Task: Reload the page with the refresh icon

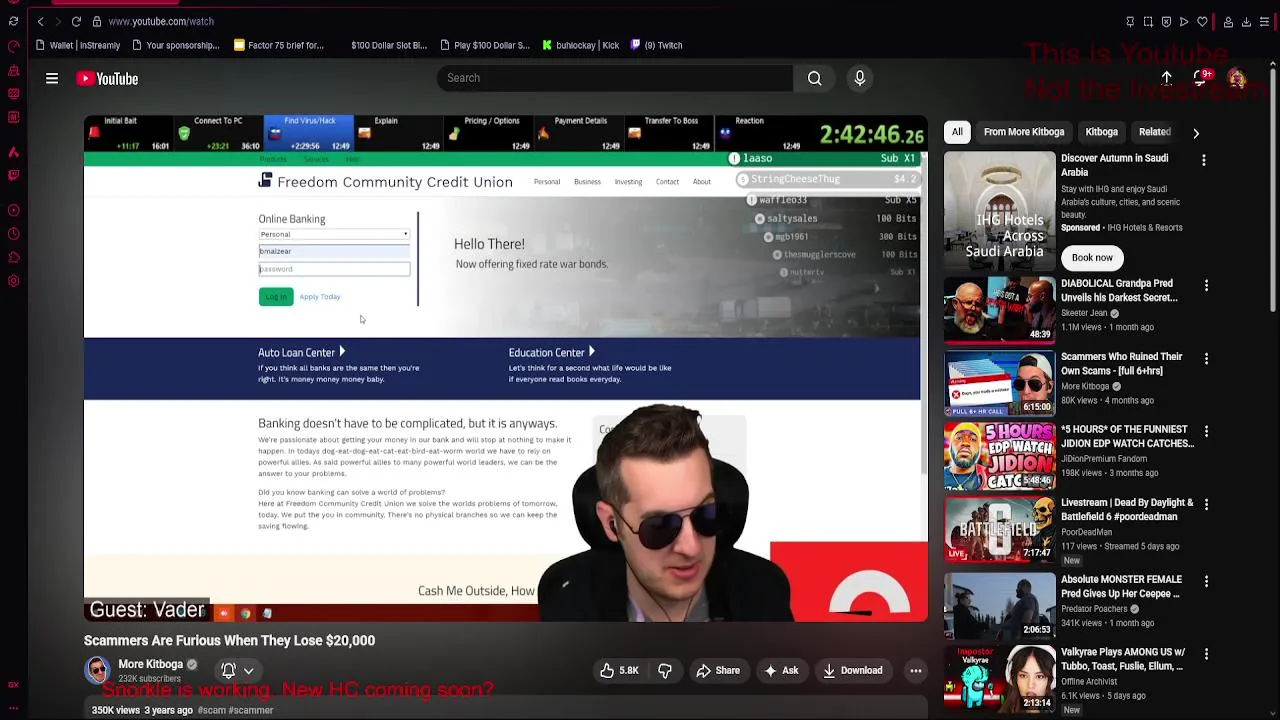Action: (76, 21)
